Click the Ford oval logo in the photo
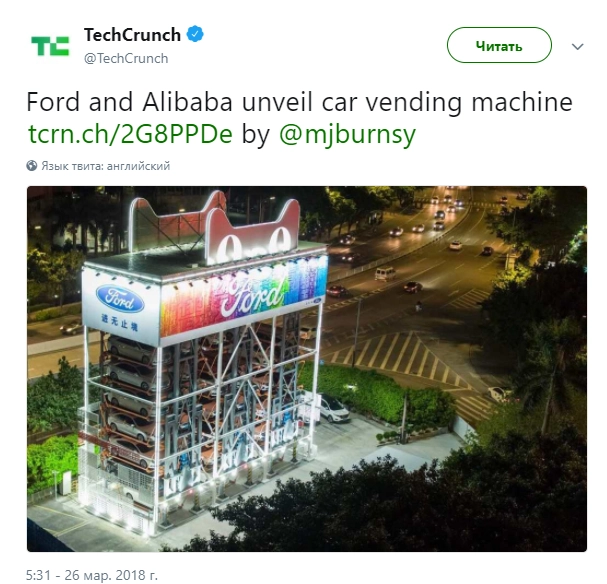607x584 pixels. click(x=120, y=299)
